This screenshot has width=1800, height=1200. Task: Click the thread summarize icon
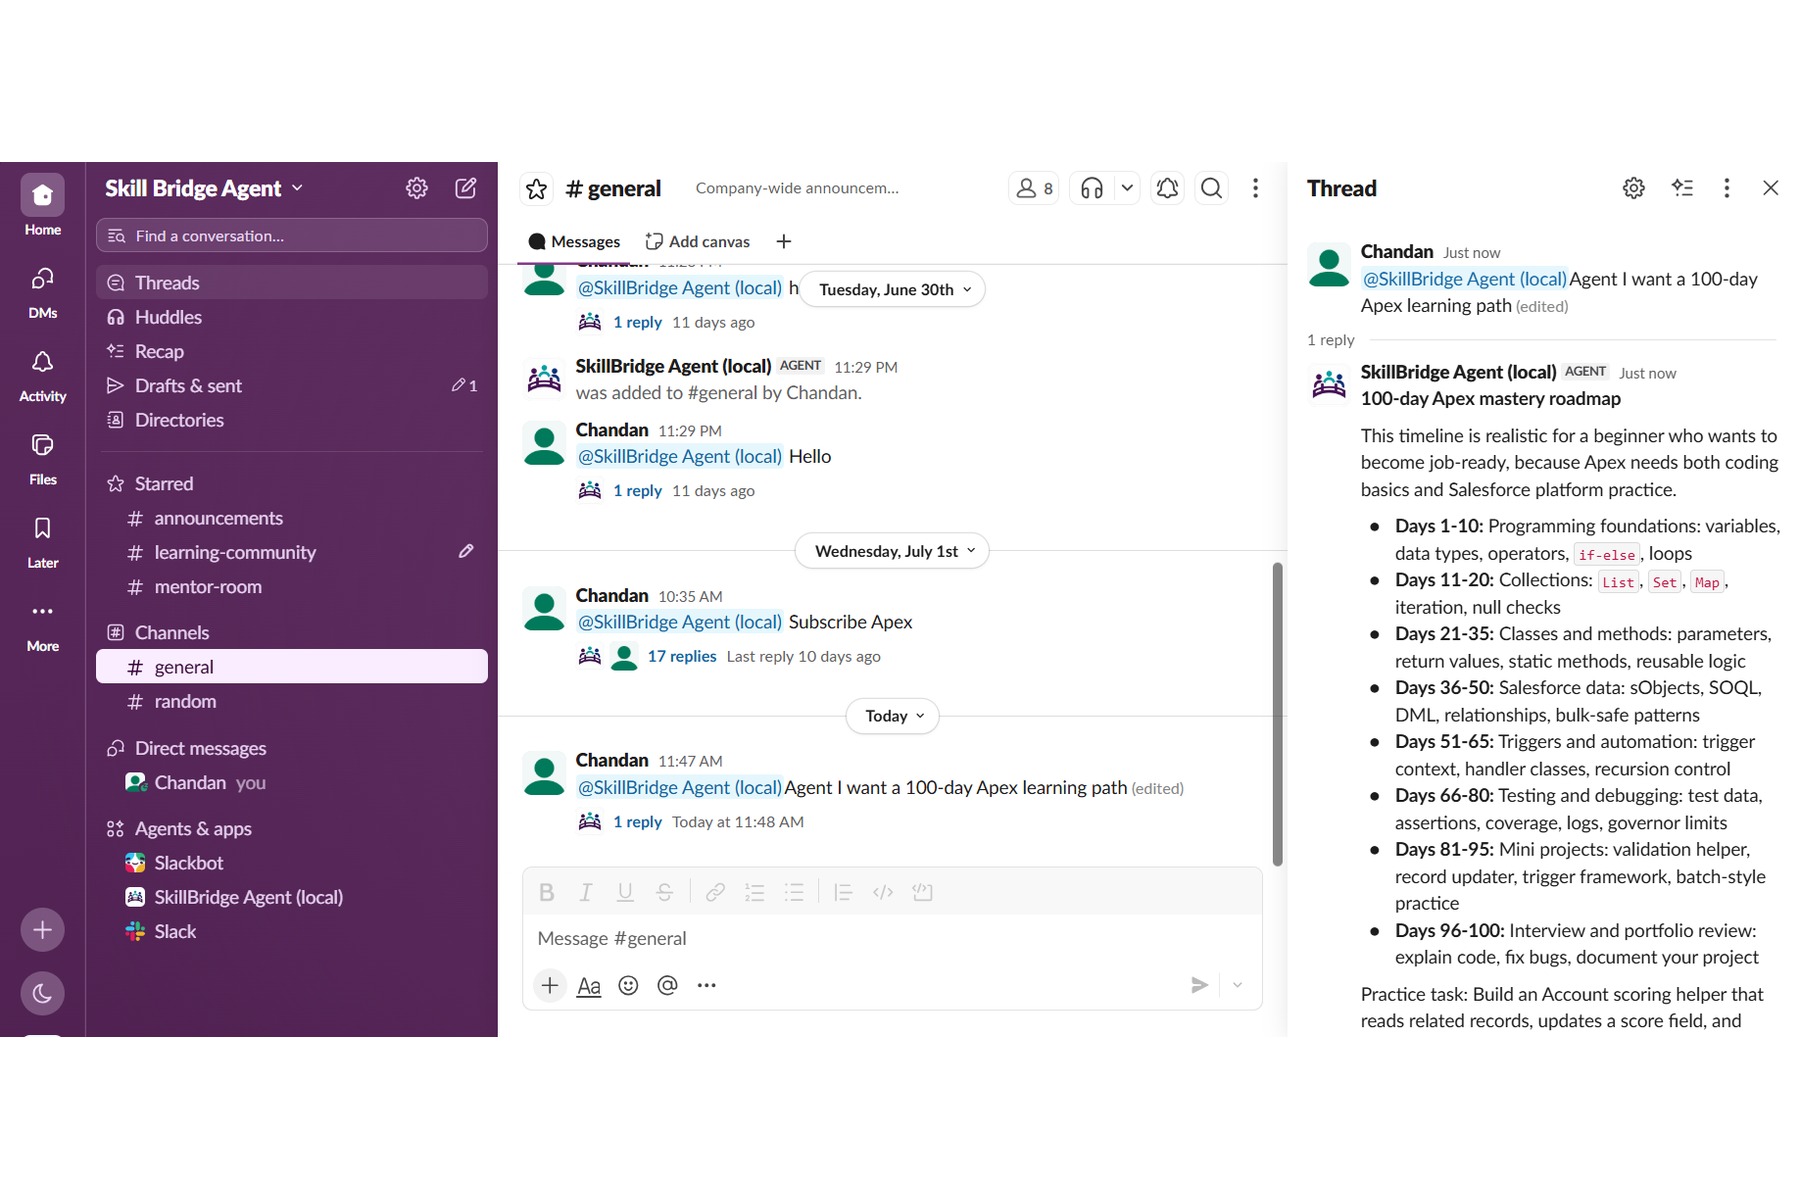click(x=1682, y=188)
